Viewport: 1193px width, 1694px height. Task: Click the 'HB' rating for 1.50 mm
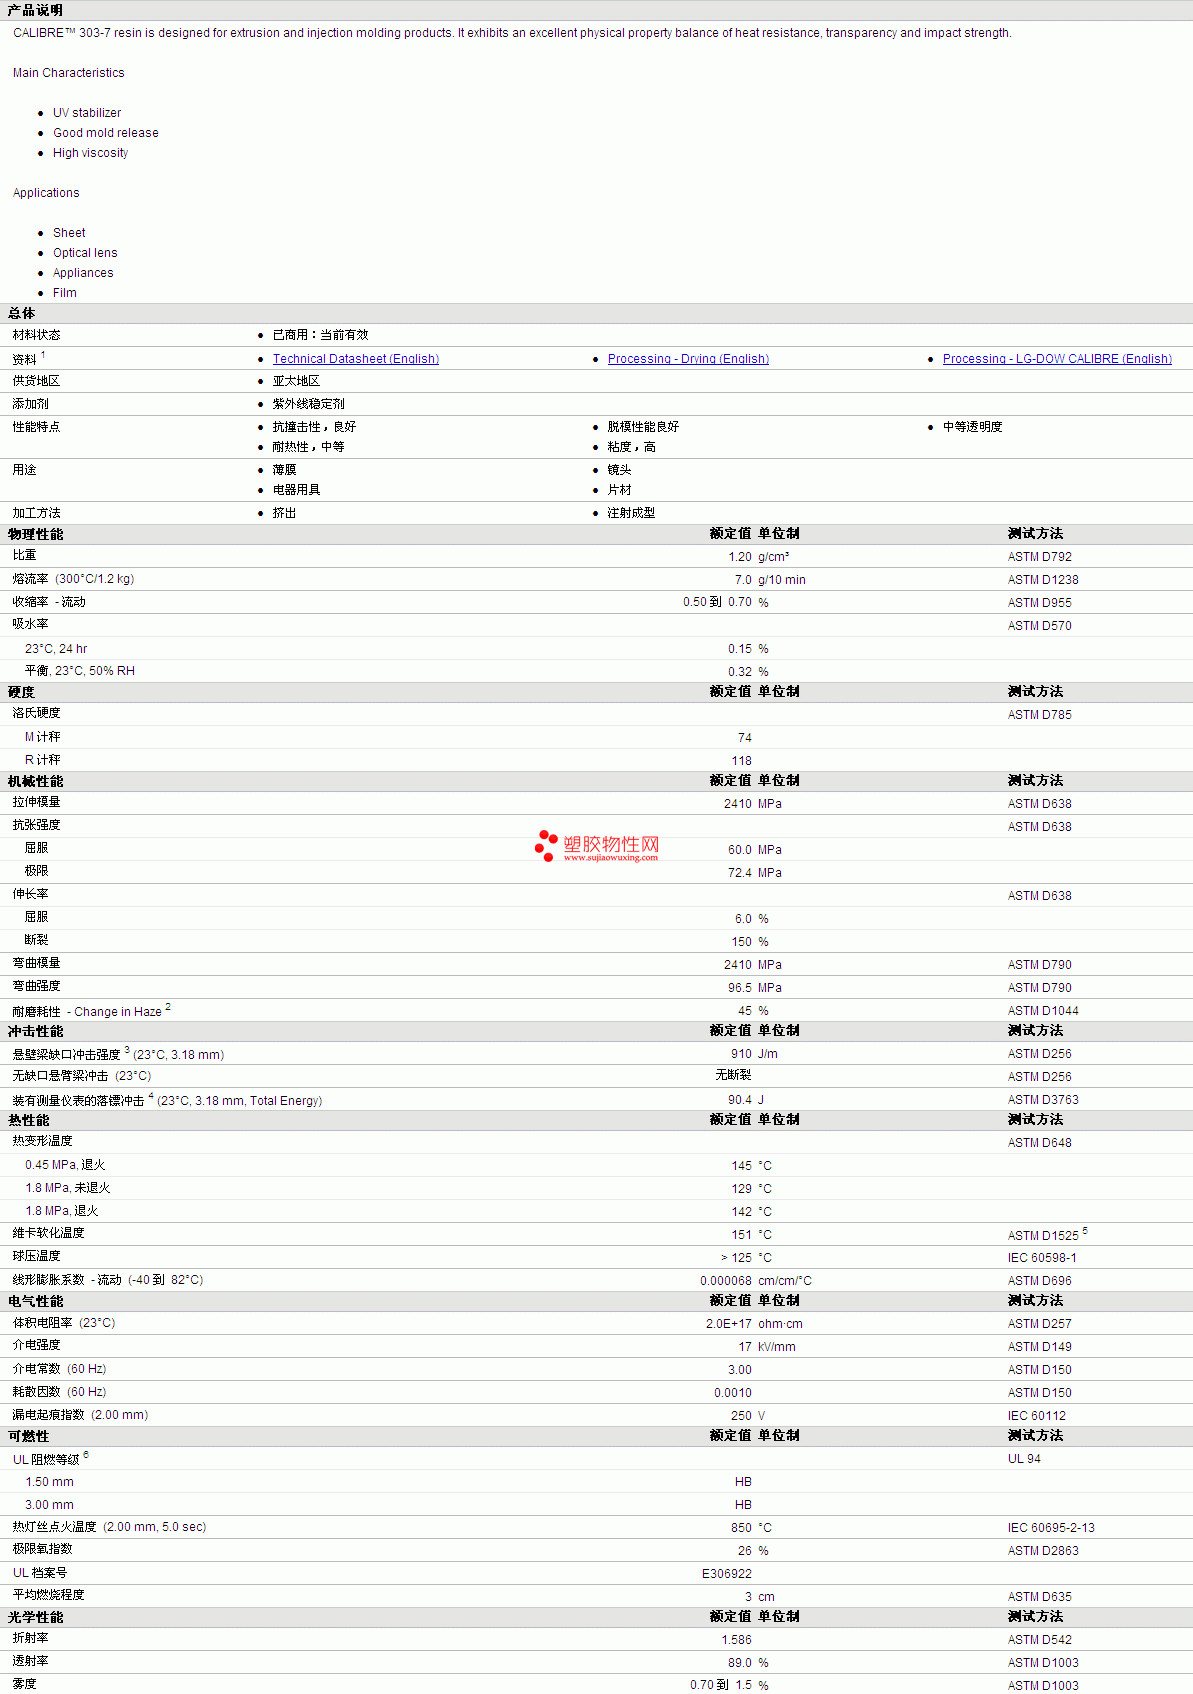(743, 1482)
